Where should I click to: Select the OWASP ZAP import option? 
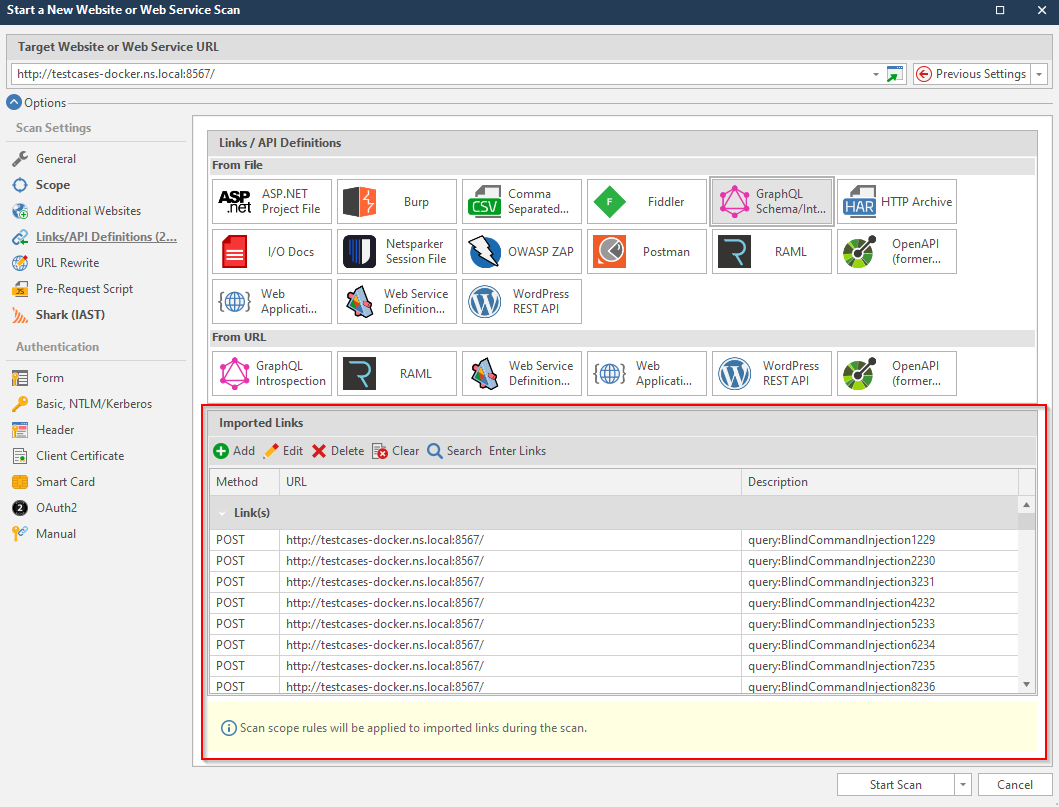(x=521, y=251)
